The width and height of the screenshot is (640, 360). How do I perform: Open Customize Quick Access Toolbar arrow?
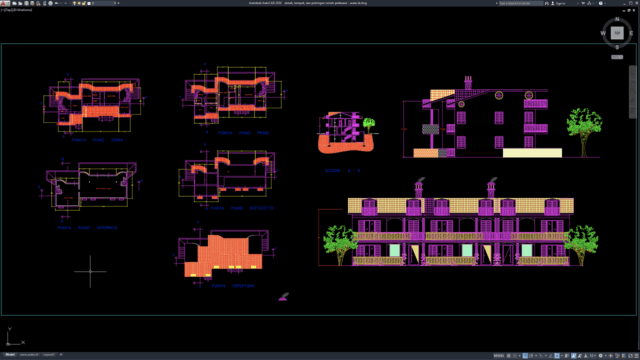click(x=118, y=3)
